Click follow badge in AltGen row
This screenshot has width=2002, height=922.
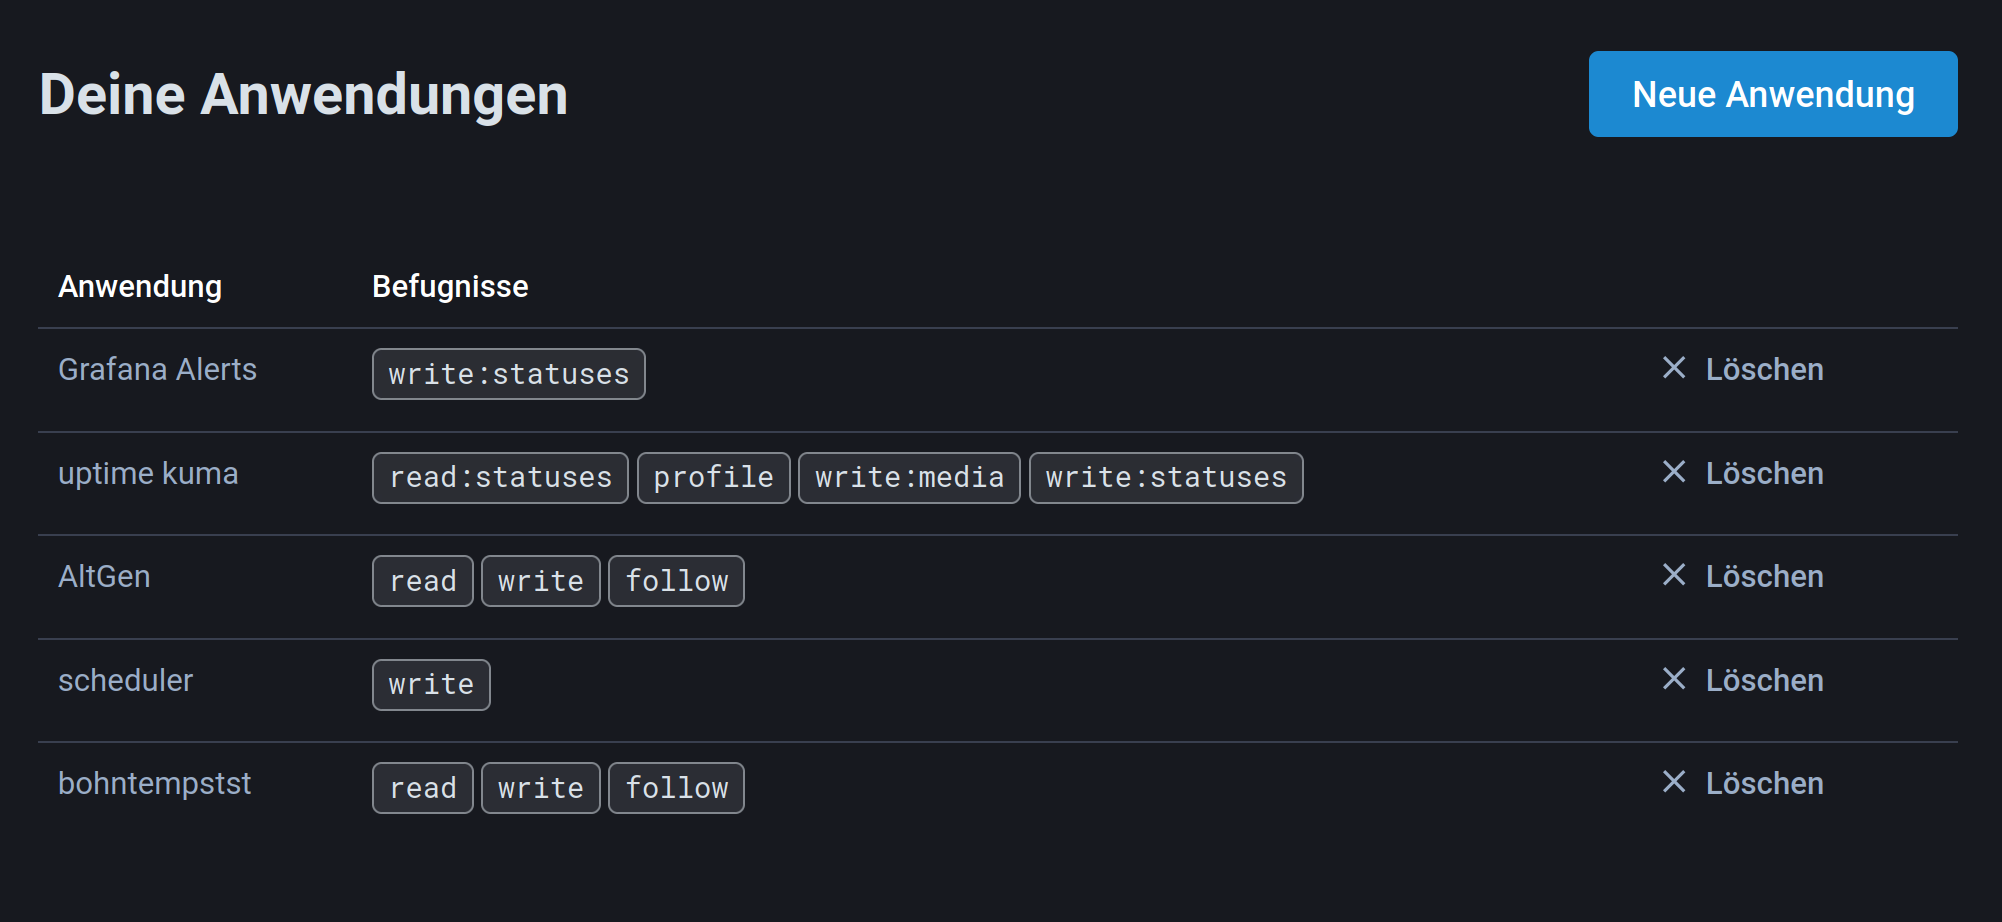click(x=676, y=581)
